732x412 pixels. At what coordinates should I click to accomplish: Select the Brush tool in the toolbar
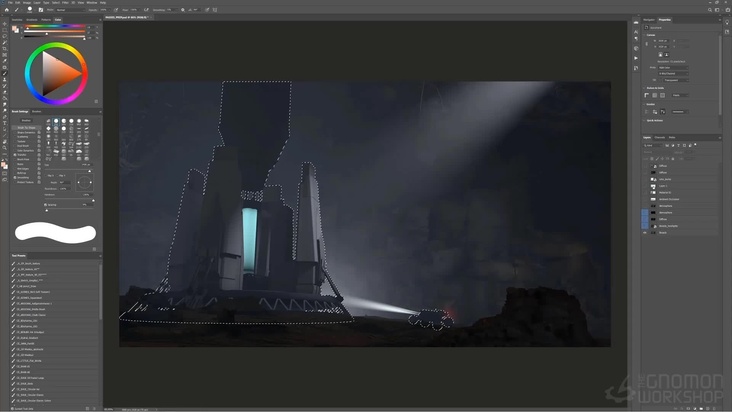(x=5, y=73)
